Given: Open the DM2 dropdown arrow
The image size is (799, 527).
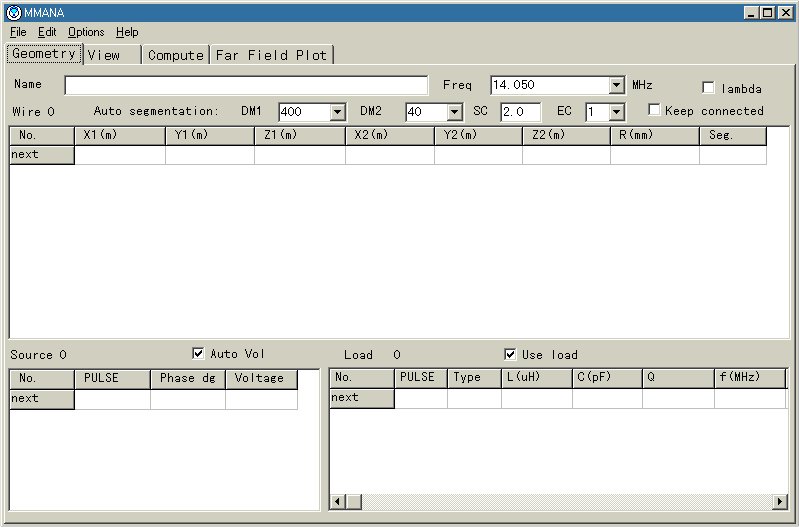Looking at the screenshot, I should tap(455, 112).
